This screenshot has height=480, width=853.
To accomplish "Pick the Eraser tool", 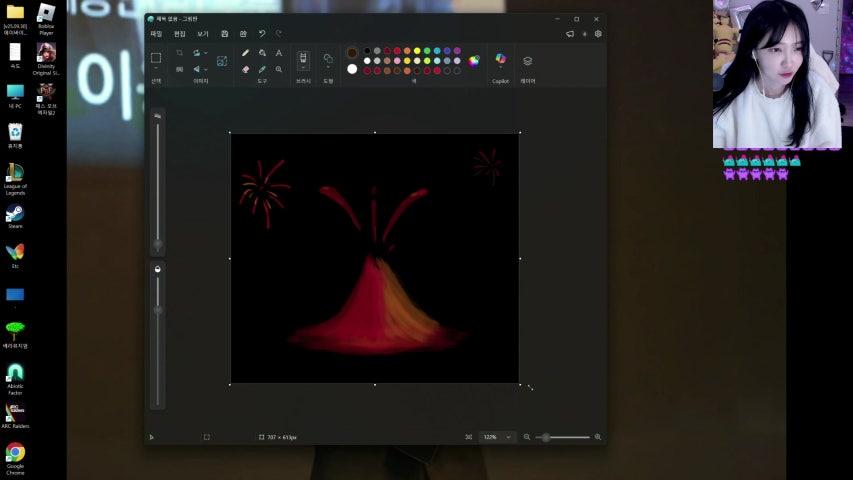I will coord(246,69).
